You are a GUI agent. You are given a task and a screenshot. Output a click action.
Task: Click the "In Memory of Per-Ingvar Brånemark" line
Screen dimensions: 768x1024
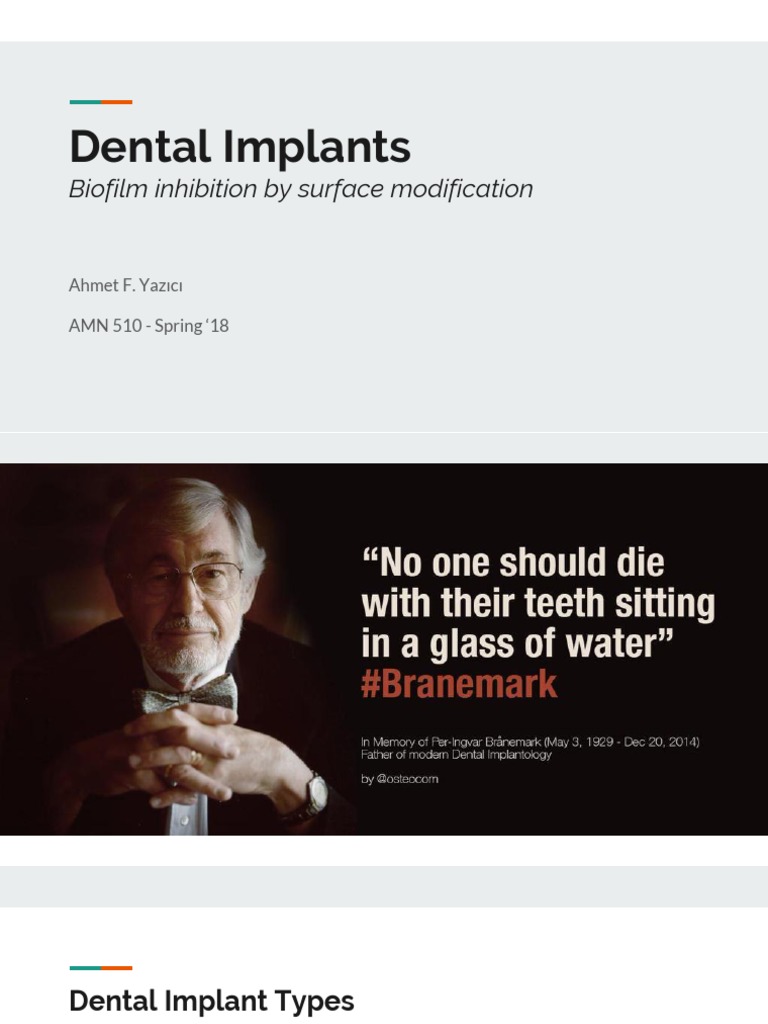click(x=530, y=742)
